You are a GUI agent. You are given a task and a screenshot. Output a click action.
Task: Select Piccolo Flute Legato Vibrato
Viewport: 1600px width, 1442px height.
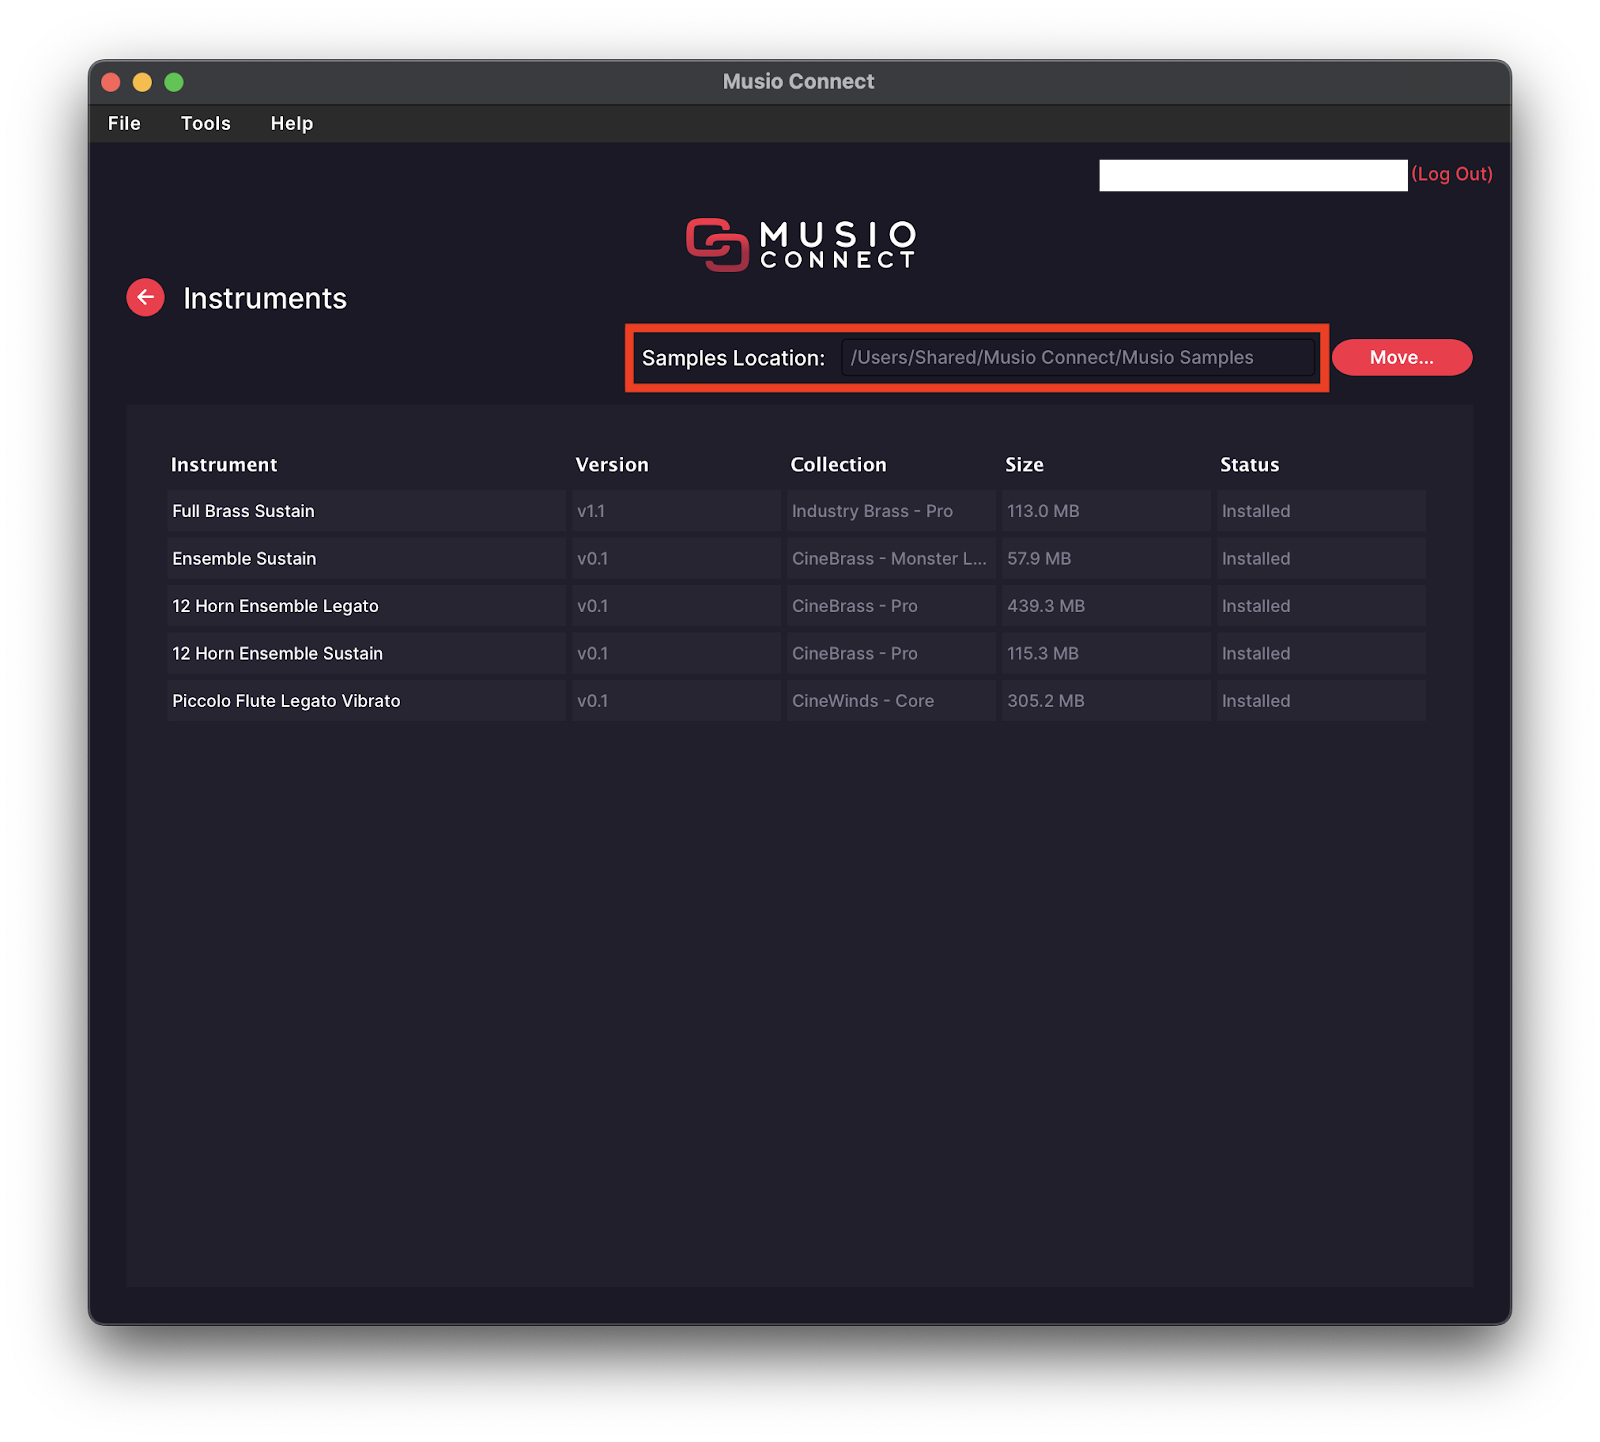tap(367, 701)
